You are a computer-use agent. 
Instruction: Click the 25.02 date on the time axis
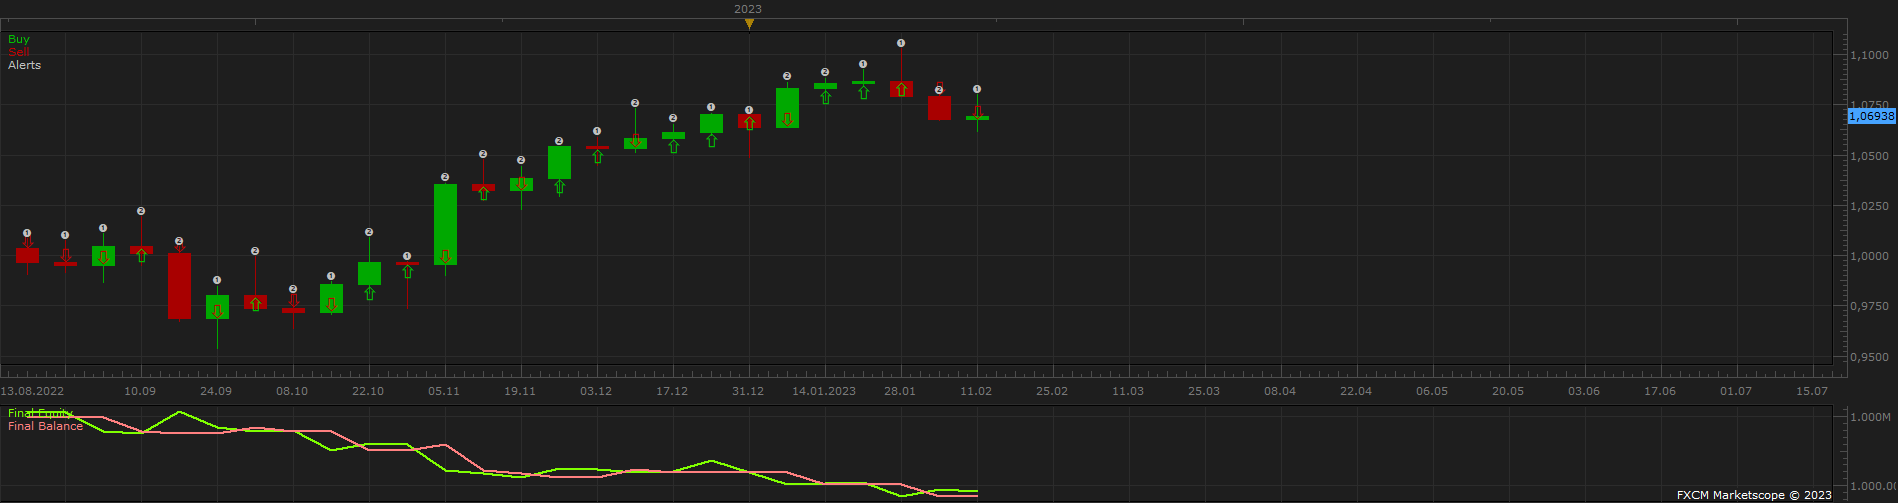pyautogui.click(x=1052, y=391)
